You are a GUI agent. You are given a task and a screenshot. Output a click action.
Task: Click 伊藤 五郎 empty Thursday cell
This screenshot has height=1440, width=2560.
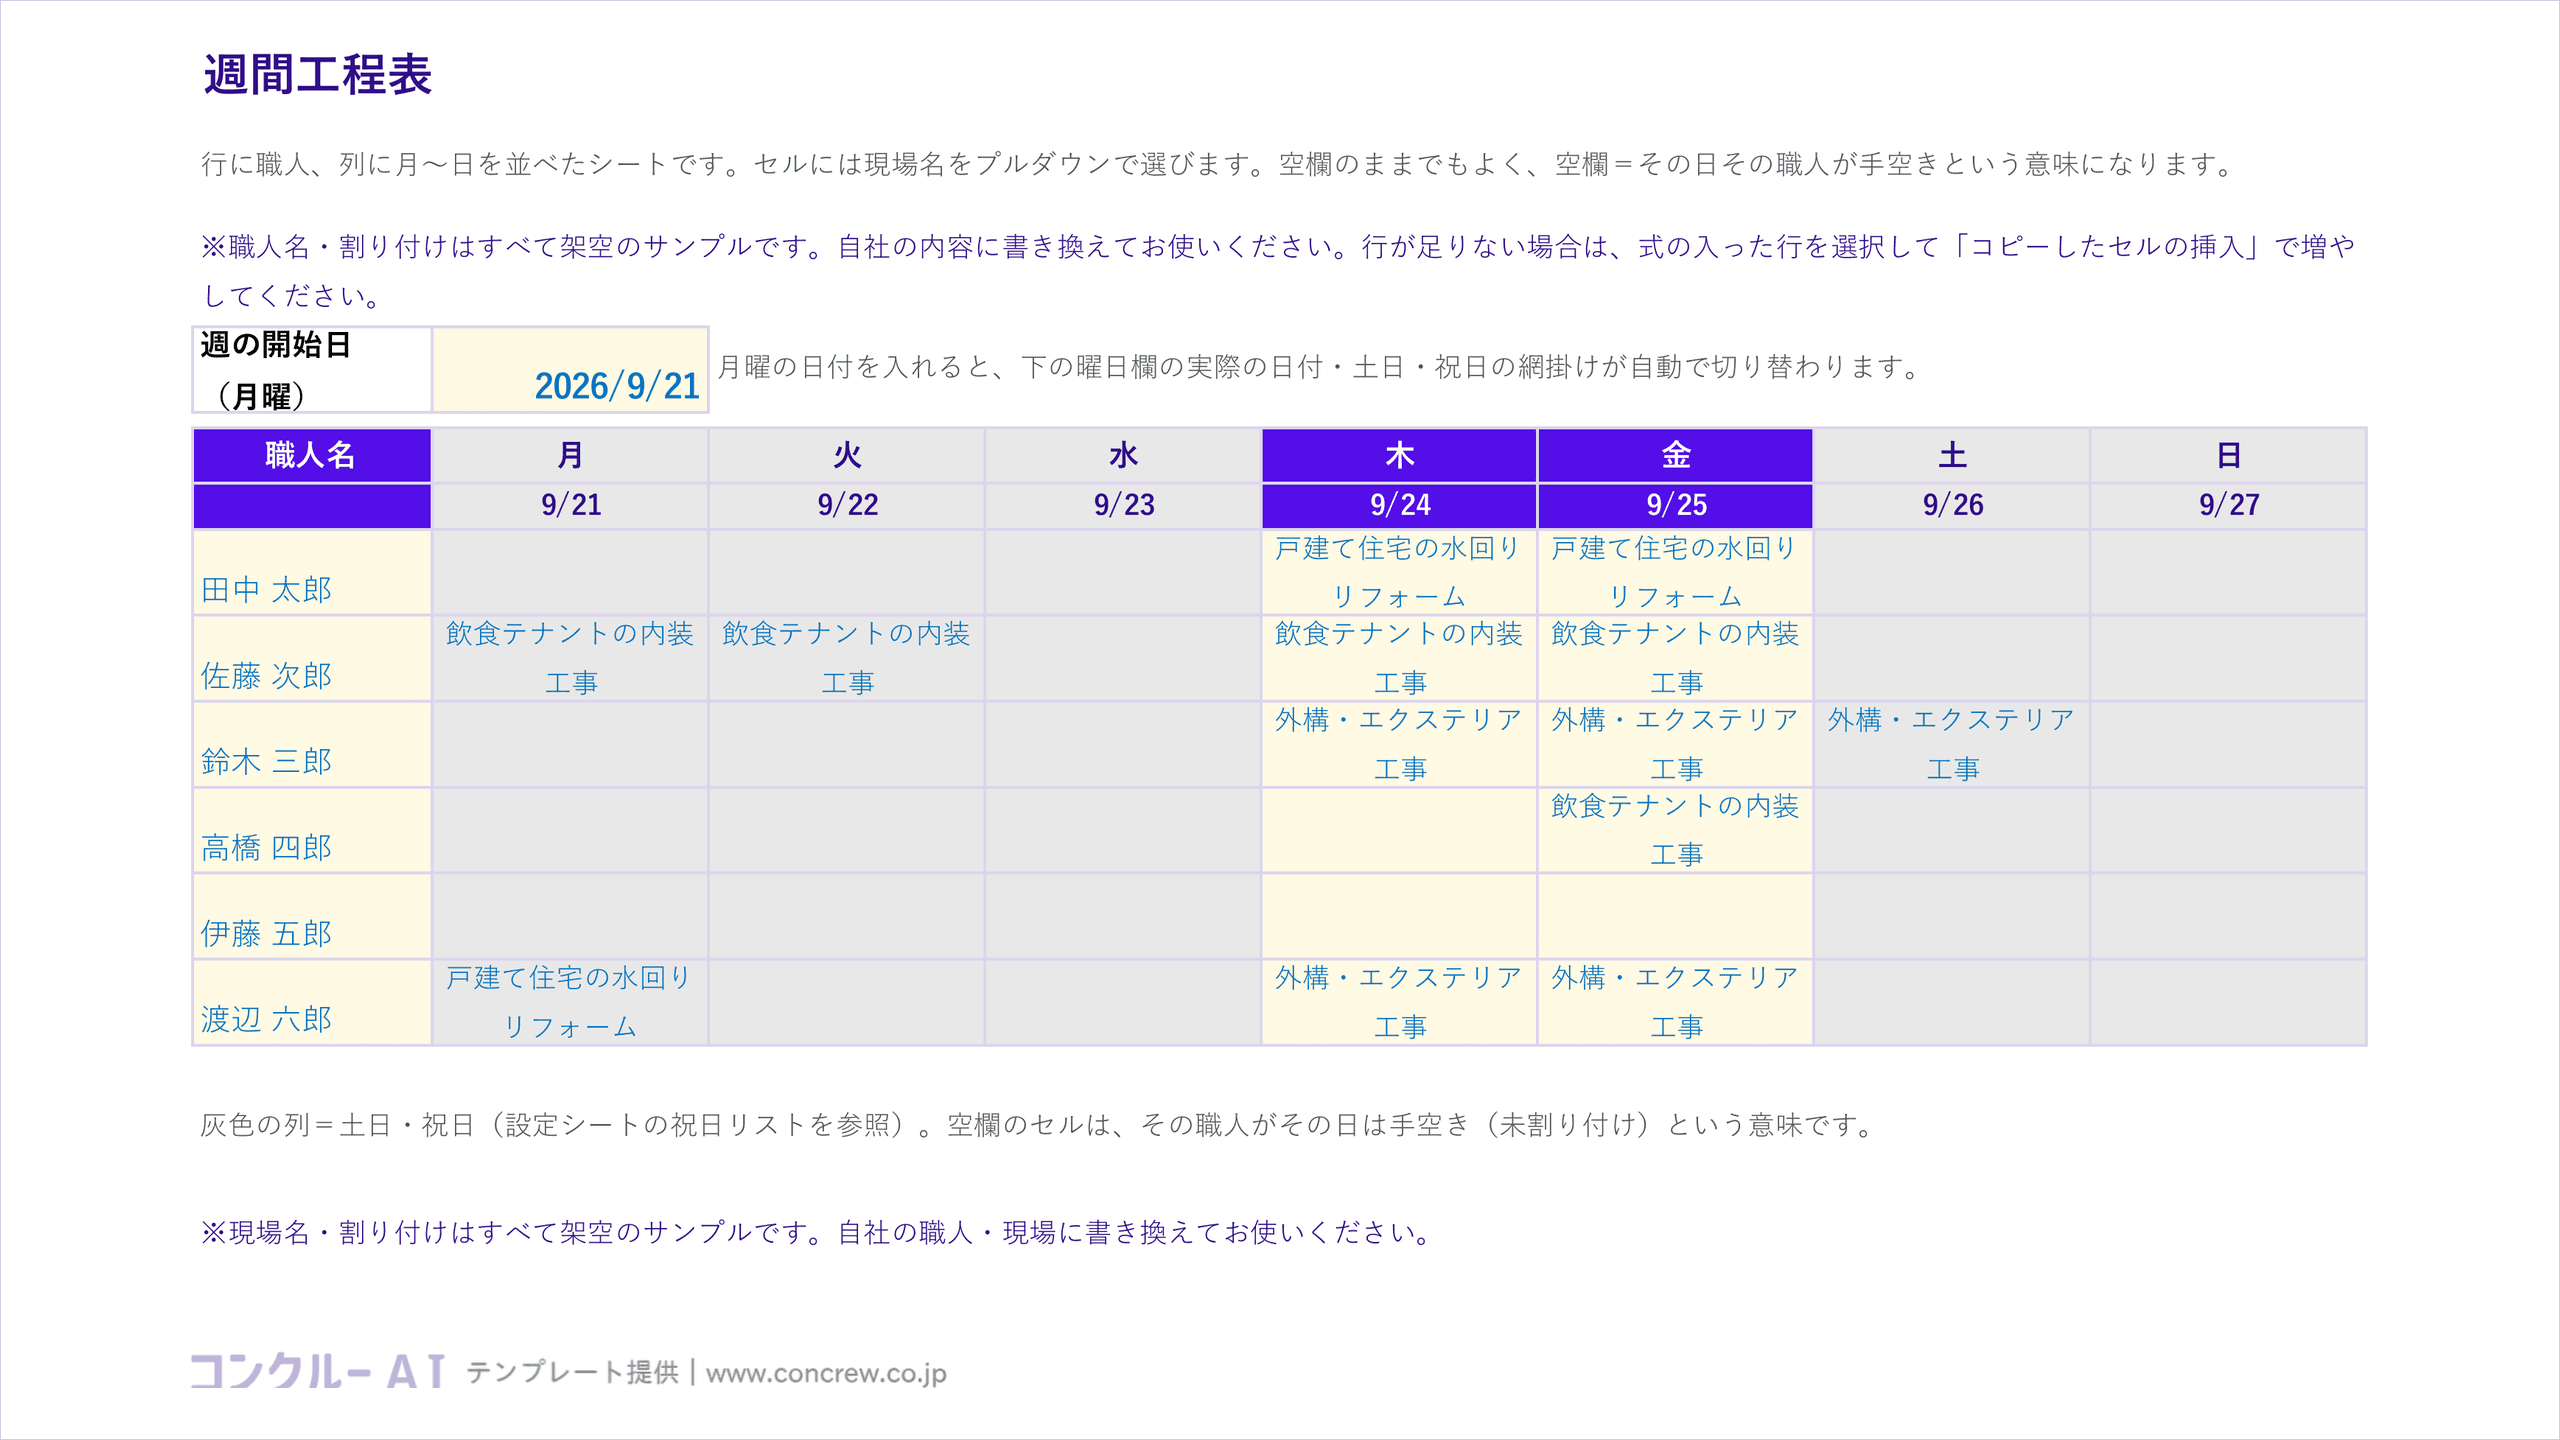(1399, 916)
